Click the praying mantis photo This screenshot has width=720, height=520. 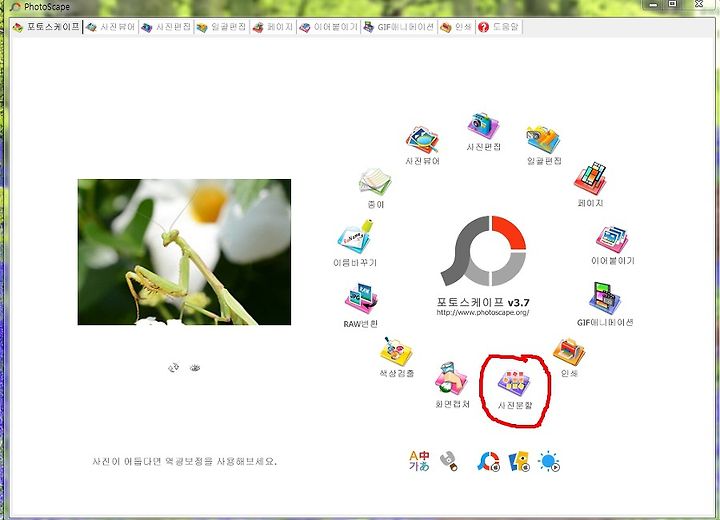click(x=184, y=252)
